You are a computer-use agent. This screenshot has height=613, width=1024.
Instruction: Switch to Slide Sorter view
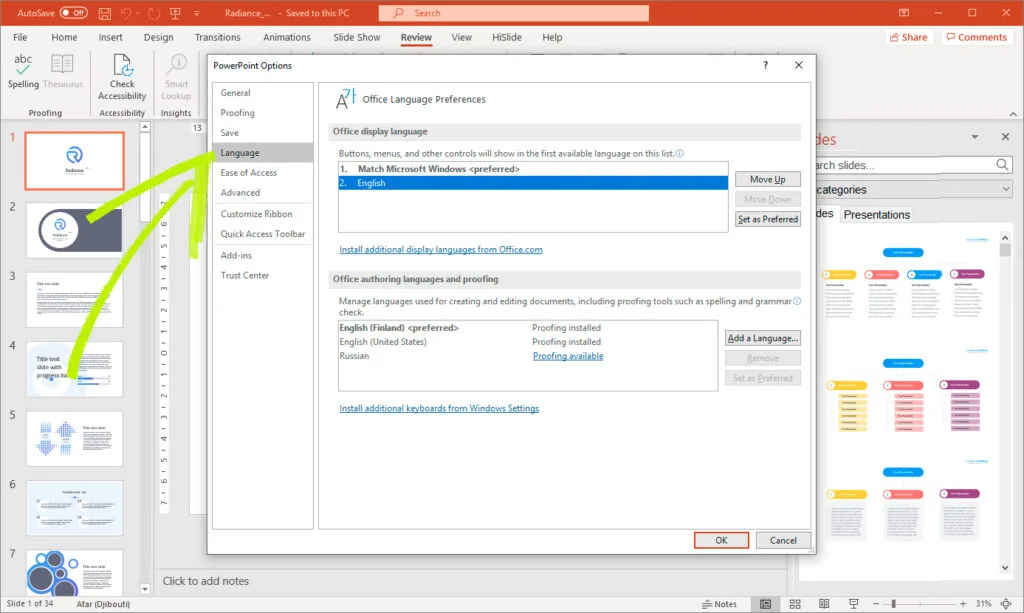click(x=795, y=605)
